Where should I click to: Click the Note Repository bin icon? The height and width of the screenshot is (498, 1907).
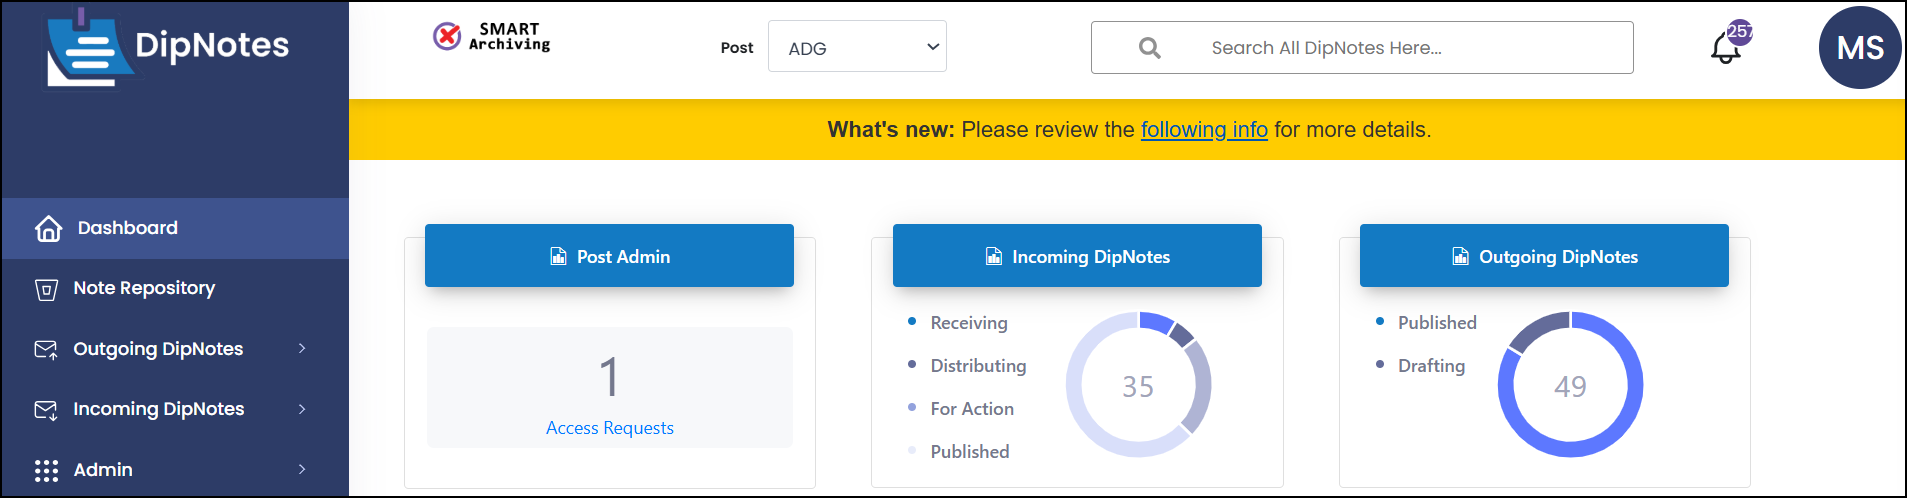coord(46,289)
